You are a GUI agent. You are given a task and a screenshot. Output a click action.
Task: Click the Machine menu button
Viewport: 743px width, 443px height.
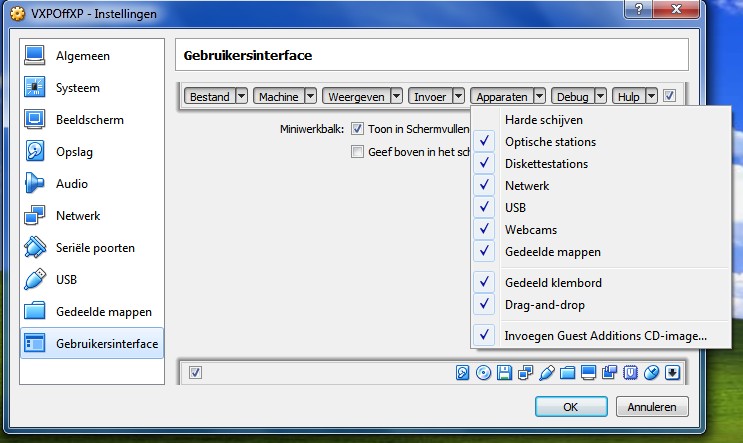[279, 96]
